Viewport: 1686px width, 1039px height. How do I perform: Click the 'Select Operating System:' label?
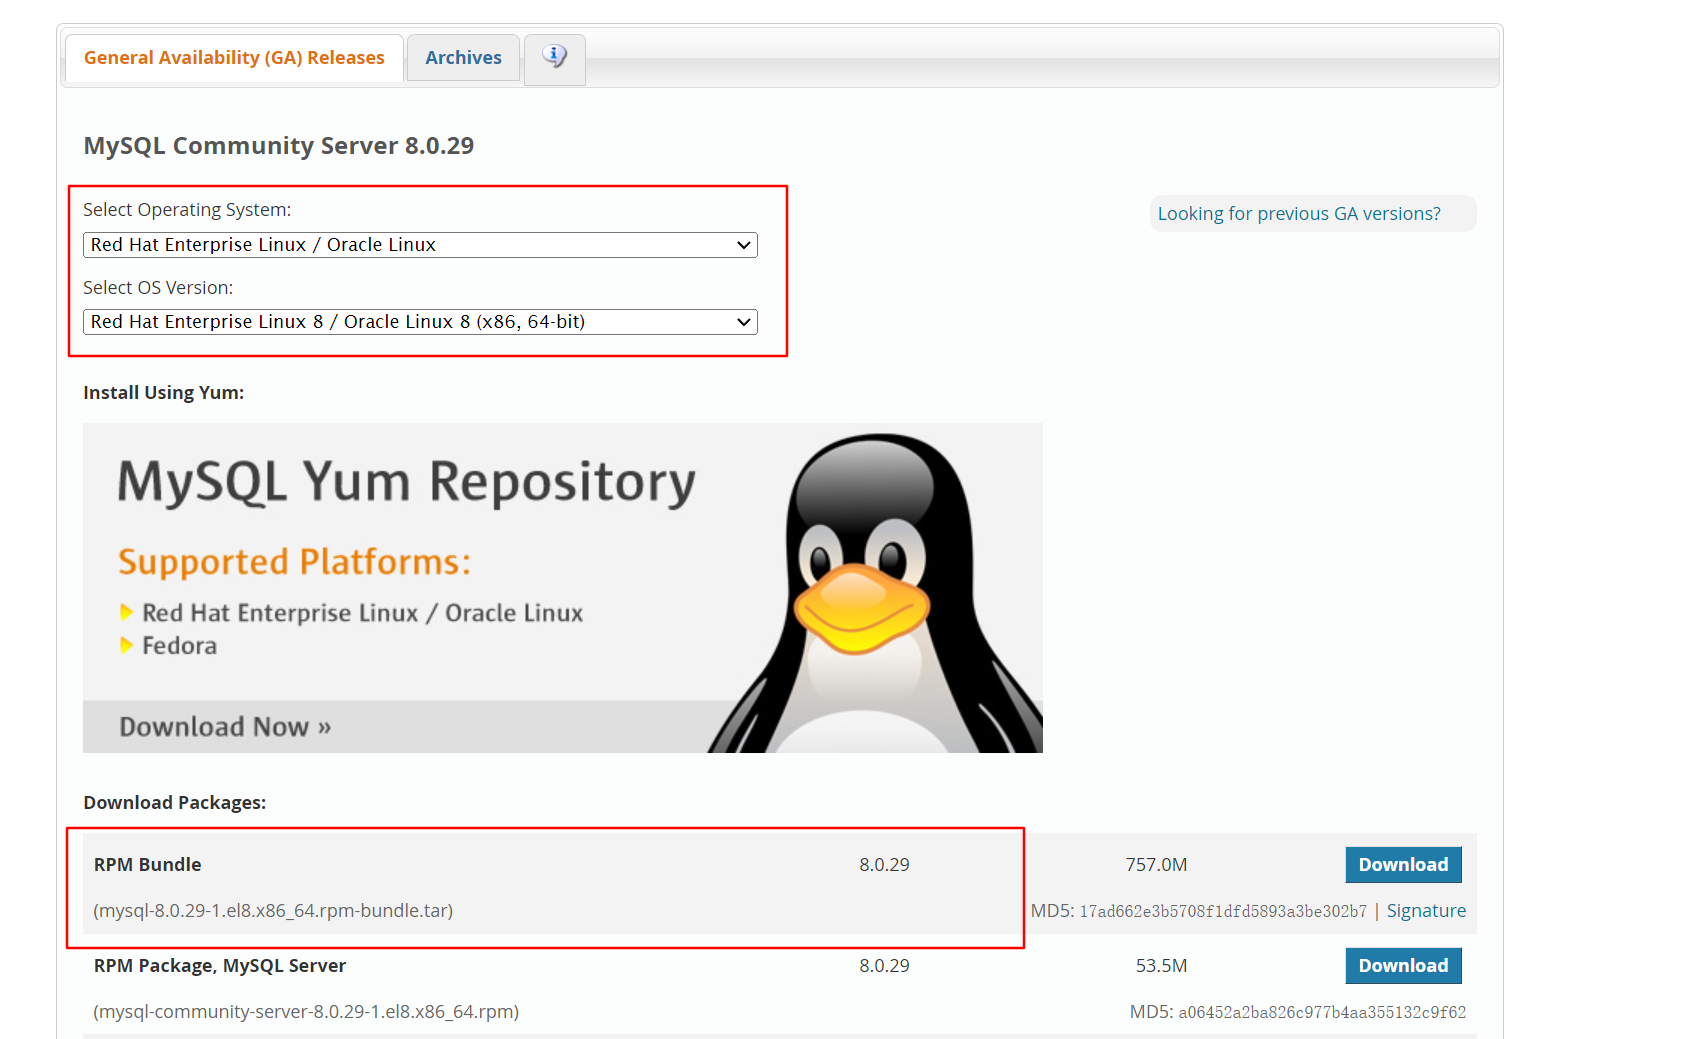[187, 210]
